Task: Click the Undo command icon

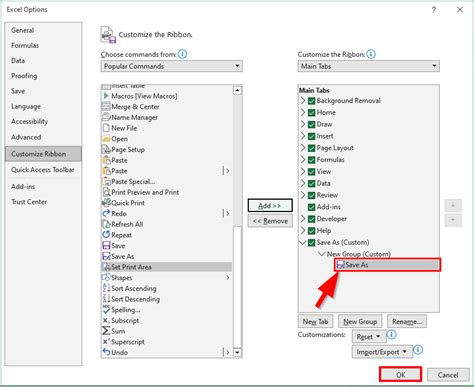Action: 106,352
